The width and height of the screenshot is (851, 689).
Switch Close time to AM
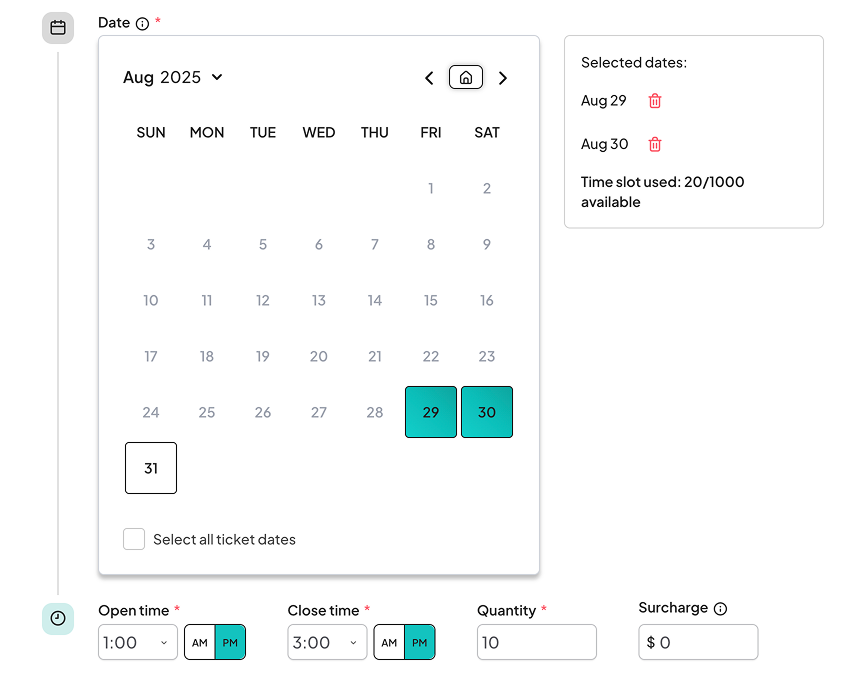pyautogui.click(x=389, y=643)
